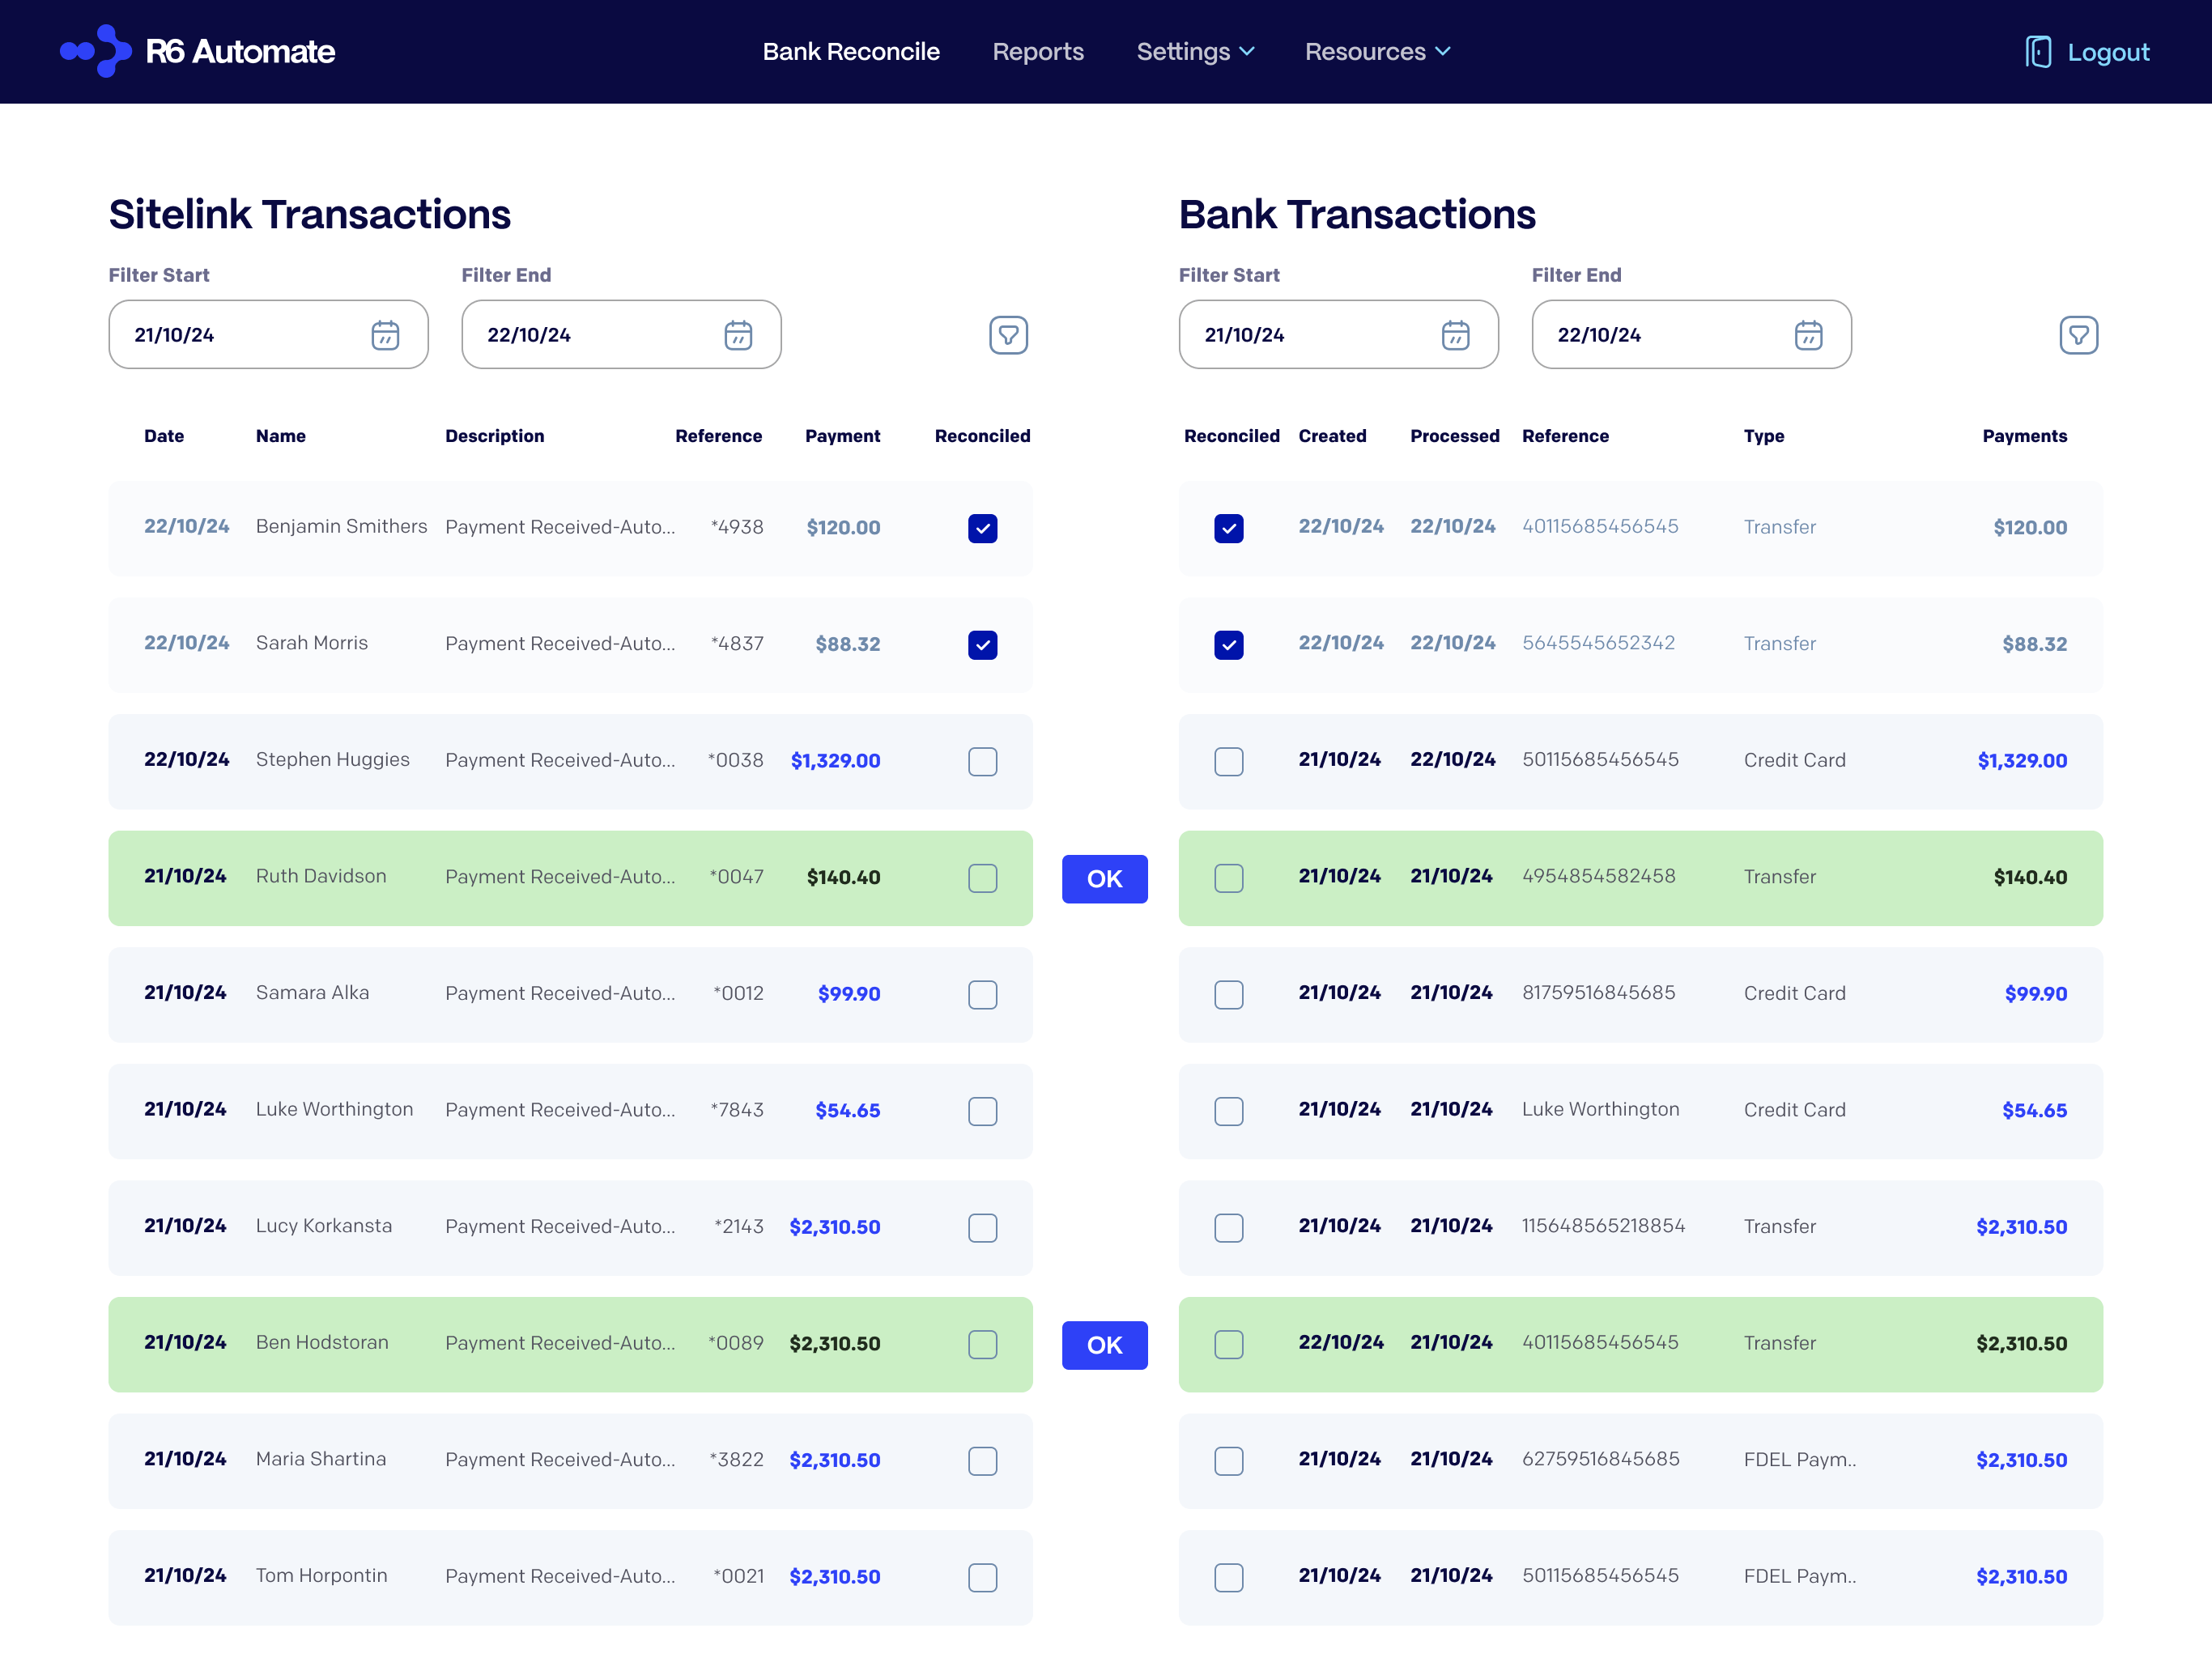Click the R6 Automate logo
2212x1658 pixels.
tap(198, 51)
